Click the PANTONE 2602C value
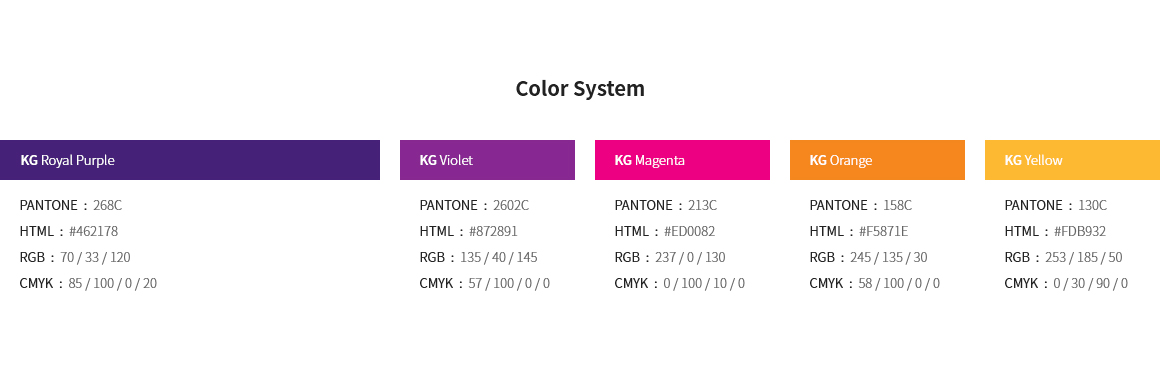This screenshot has height=371, width=1160. (511, 205)
